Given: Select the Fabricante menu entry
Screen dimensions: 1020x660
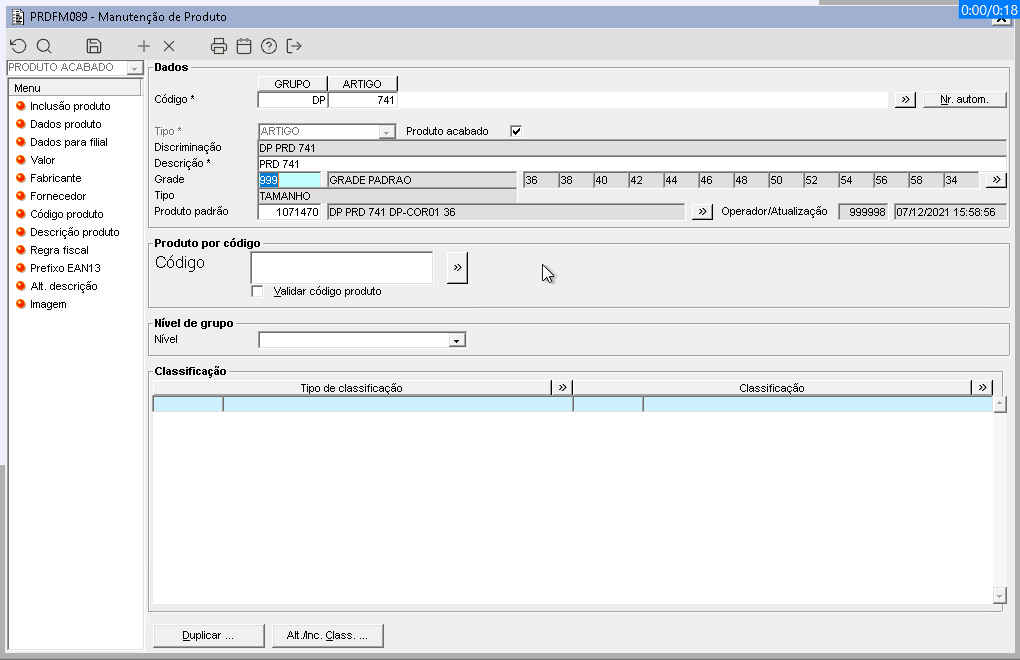Looking at the screenshot, I should 55,178.
